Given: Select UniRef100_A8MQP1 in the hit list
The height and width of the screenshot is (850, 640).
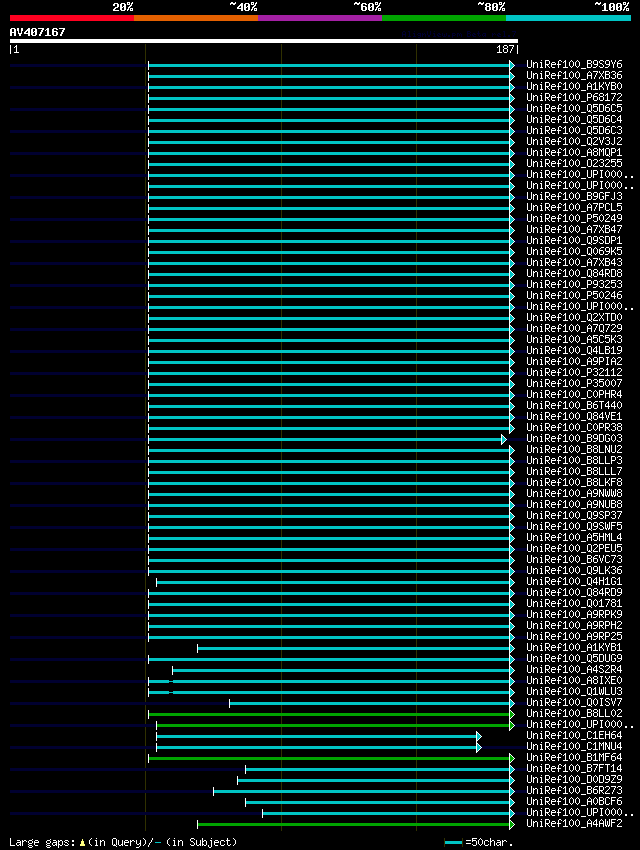Looking at the screenshot, I should [x=574, y=152].
